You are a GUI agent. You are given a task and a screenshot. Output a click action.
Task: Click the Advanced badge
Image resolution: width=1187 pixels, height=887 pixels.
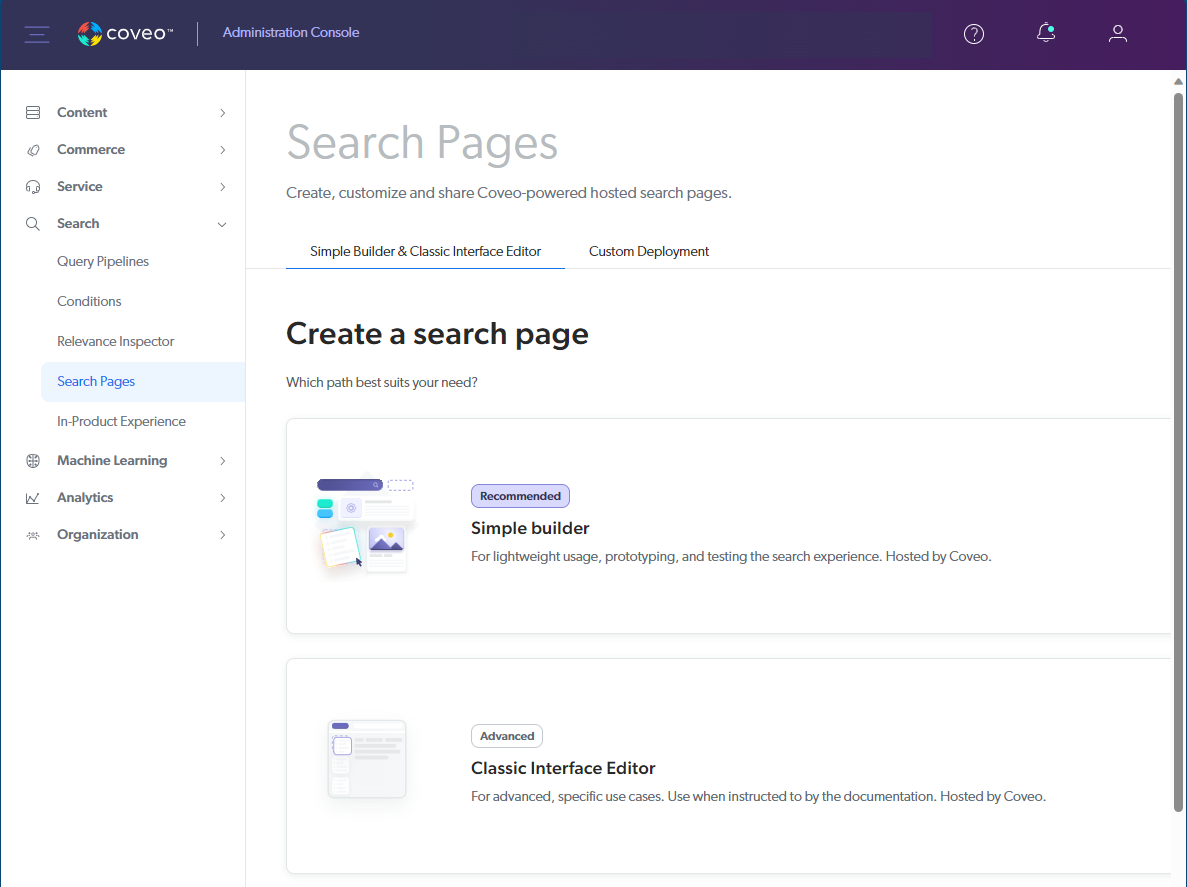pyautogui.click(x=506, y=736)
